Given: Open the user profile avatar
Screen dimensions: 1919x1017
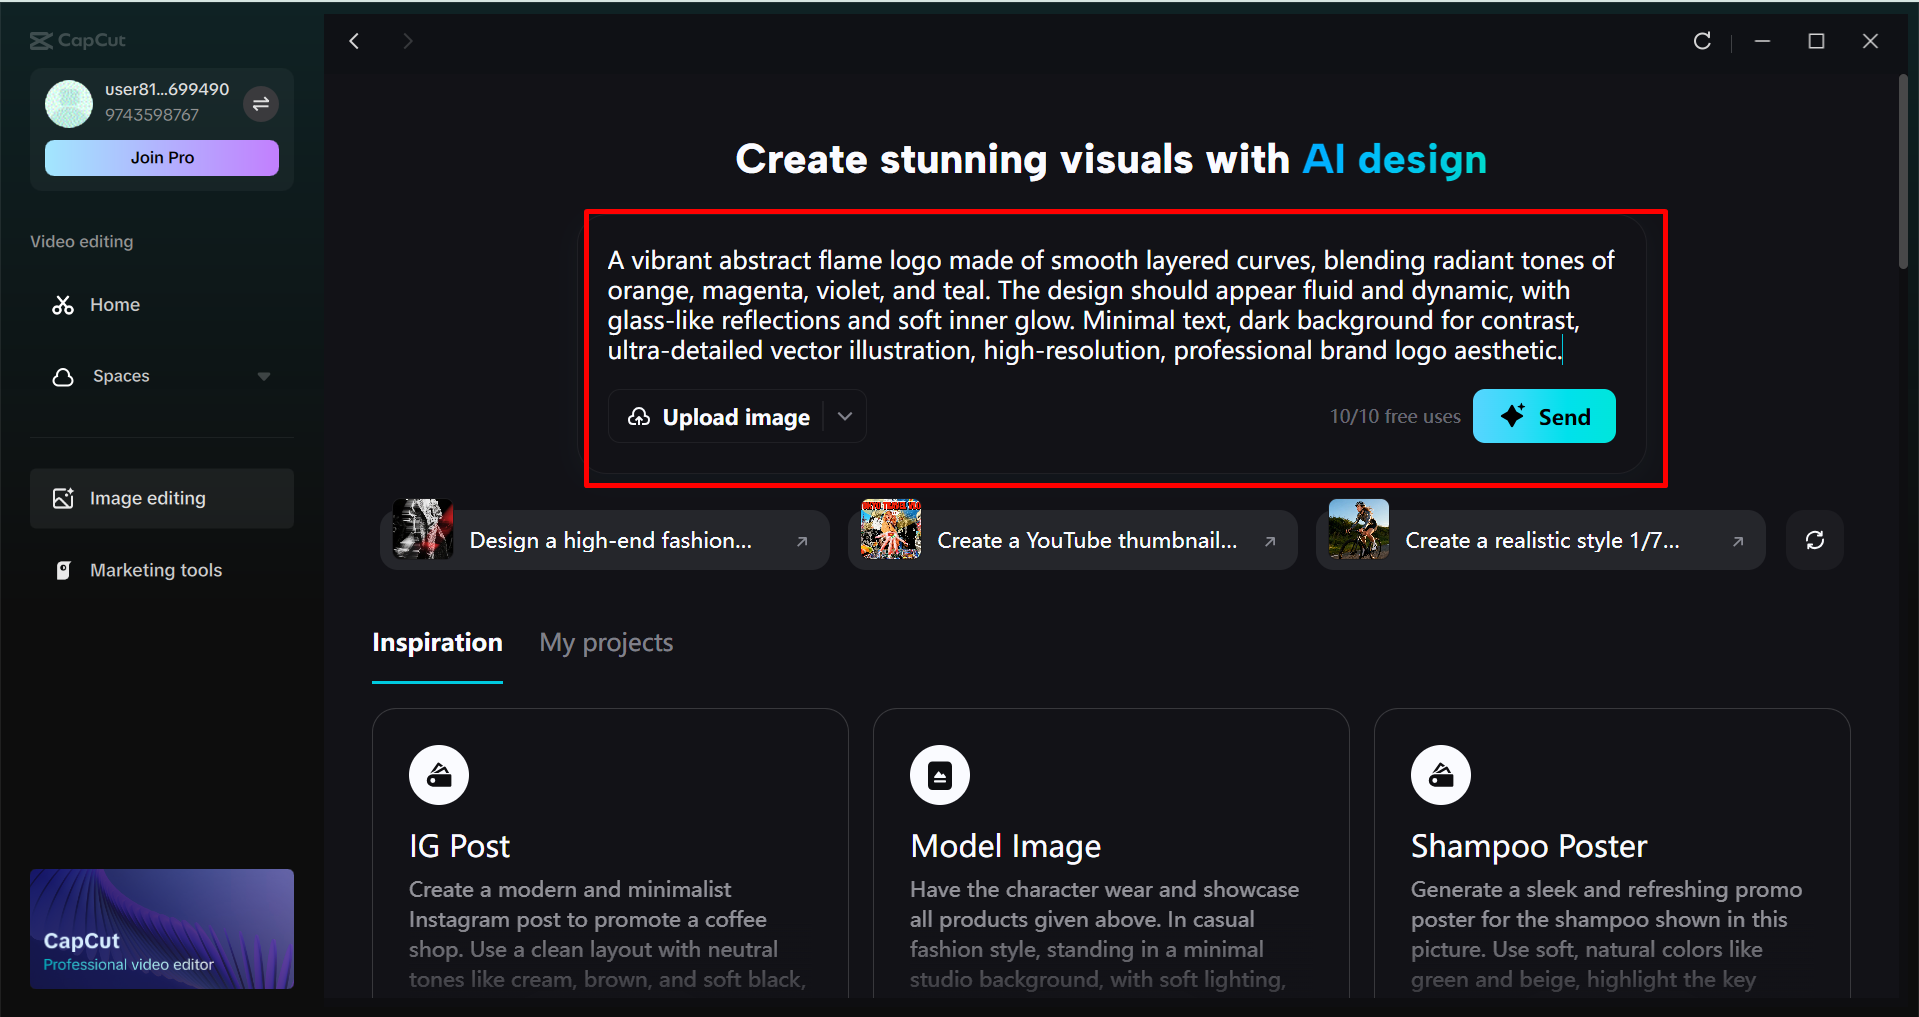Looking at the screenshot, I should coord(69,103).
